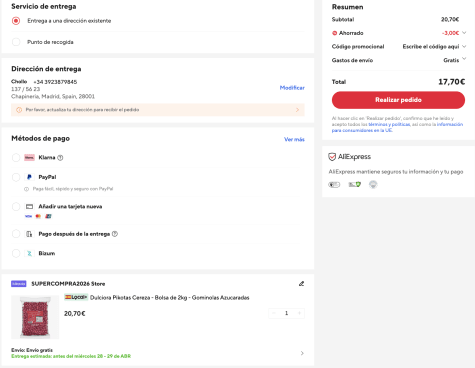Viewport: 475px width, 368px height.
Task: Expand Gastos de envío chevron
Action: coord(464,59)
